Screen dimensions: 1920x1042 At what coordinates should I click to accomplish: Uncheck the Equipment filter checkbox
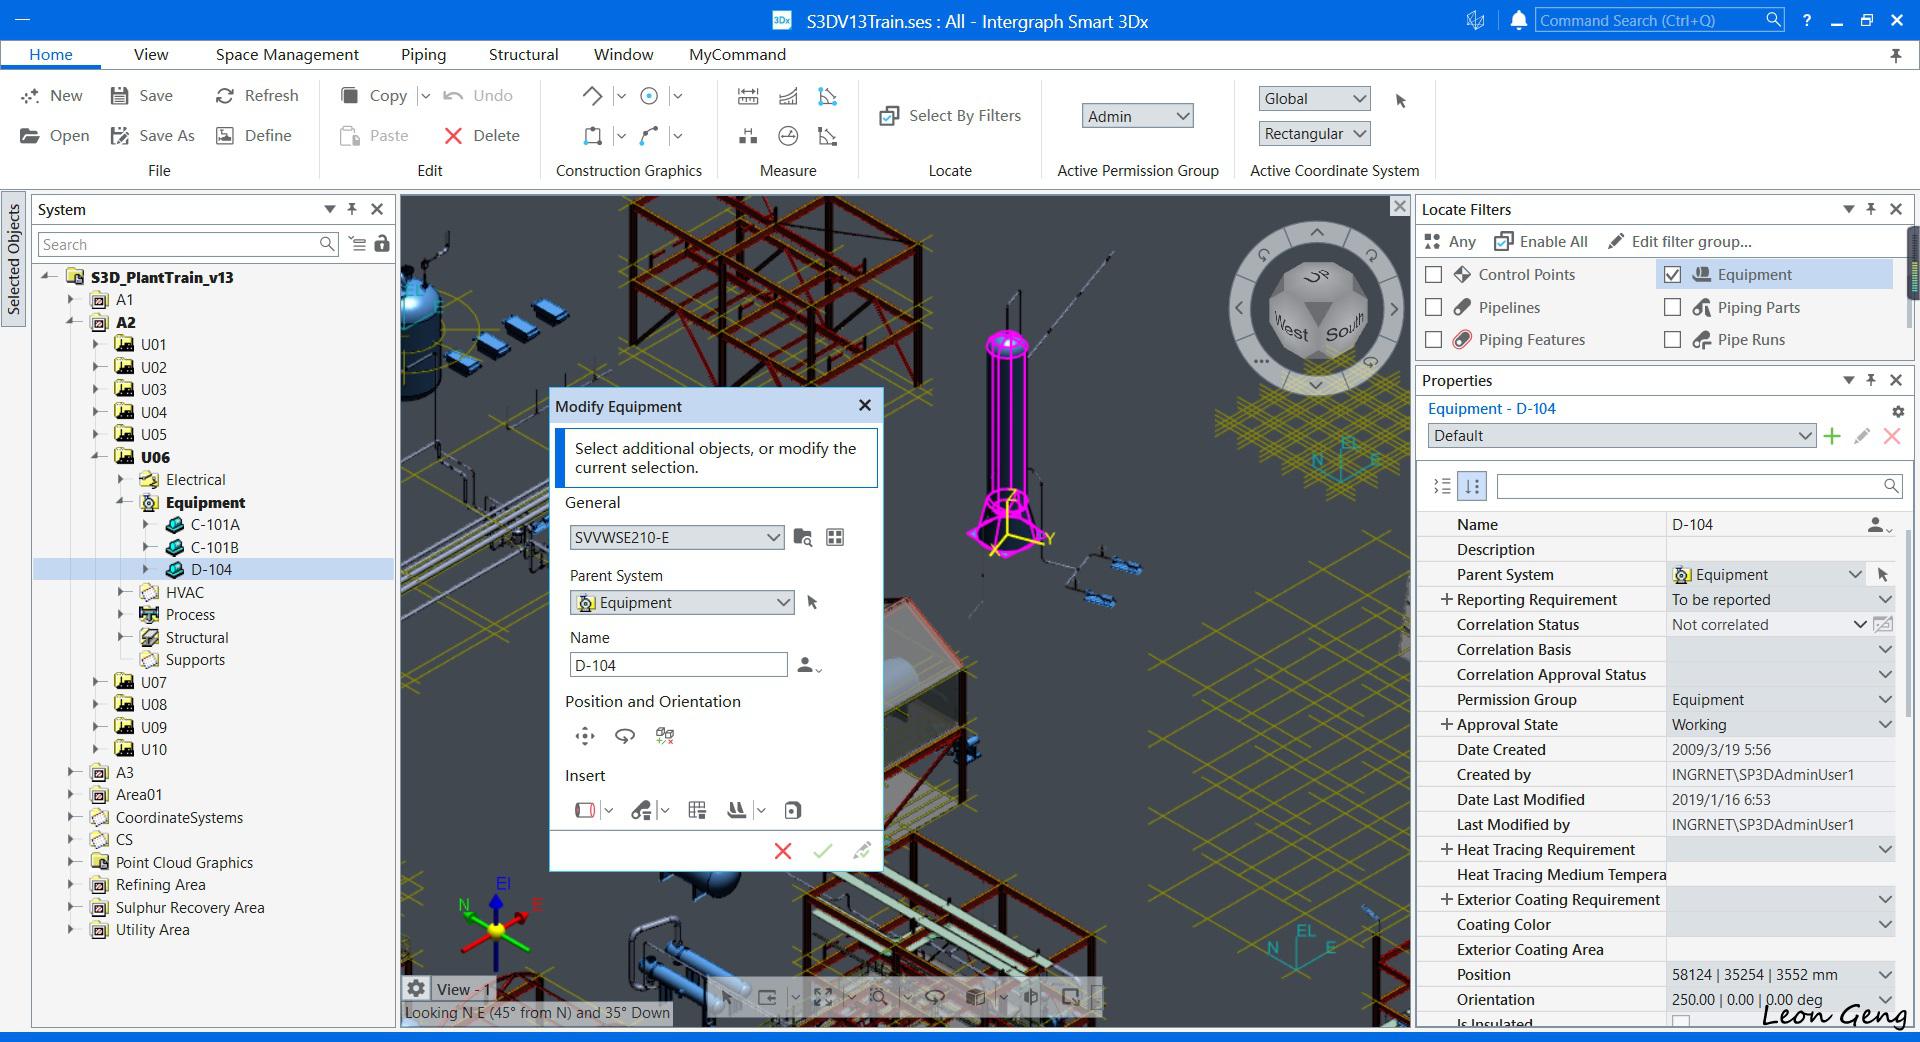1672,275
